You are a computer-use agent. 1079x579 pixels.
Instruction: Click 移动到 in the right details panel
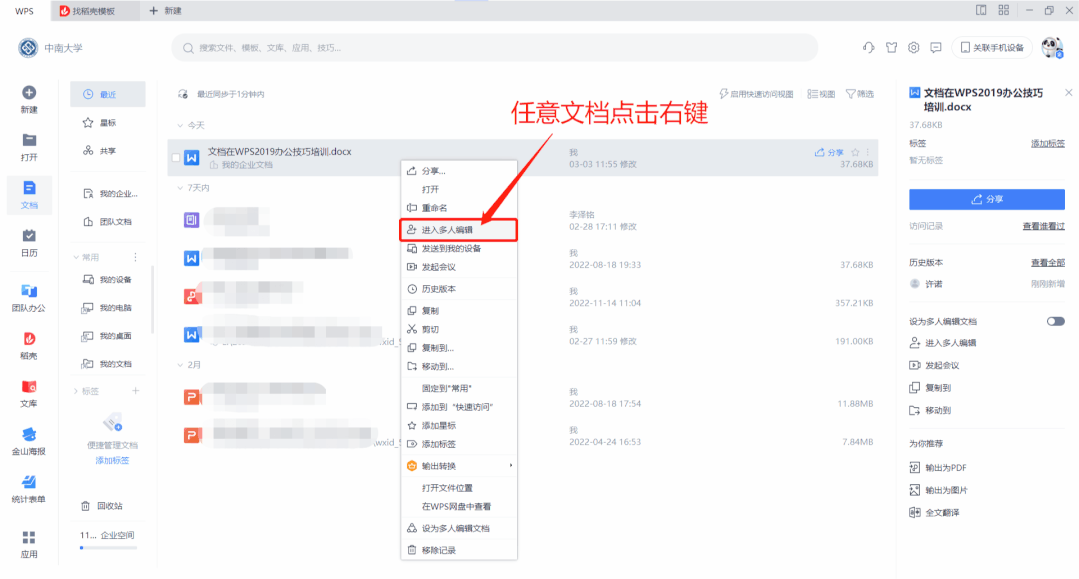[930, 410]
